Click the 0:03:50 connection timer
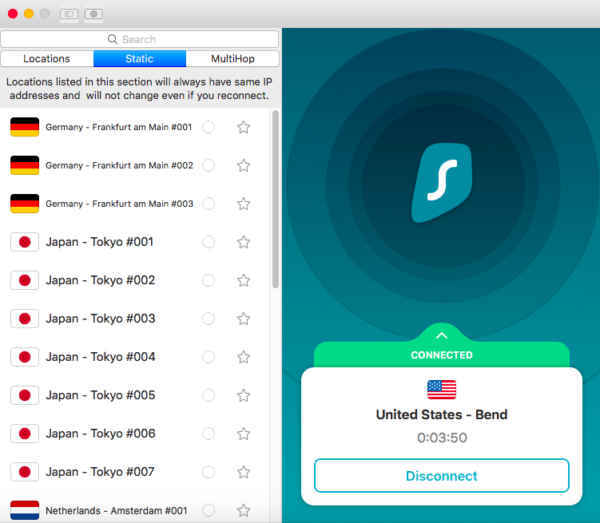Viewport: 600px width, 523px height. pyautogui.click(x=442, y=437)
